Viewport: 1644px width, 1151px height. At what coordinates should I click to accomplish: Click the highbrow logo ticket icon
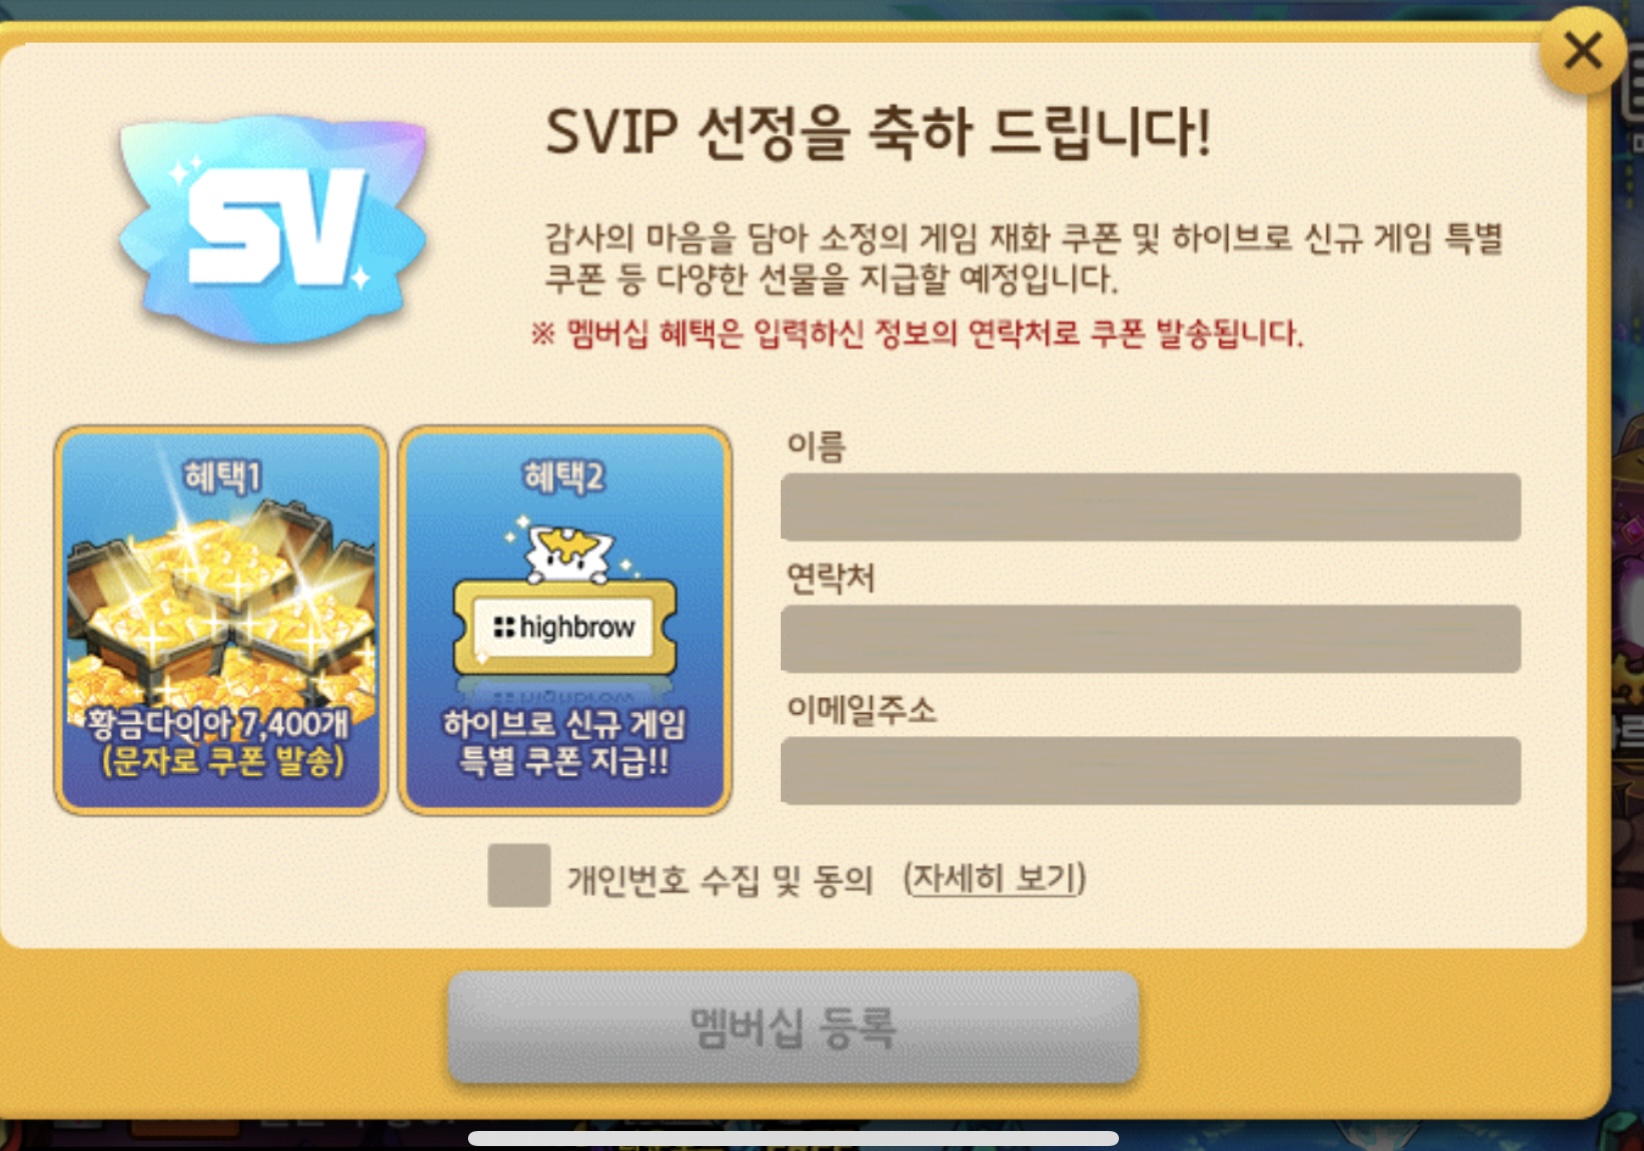pyautogui.click(x=565, y=628)
